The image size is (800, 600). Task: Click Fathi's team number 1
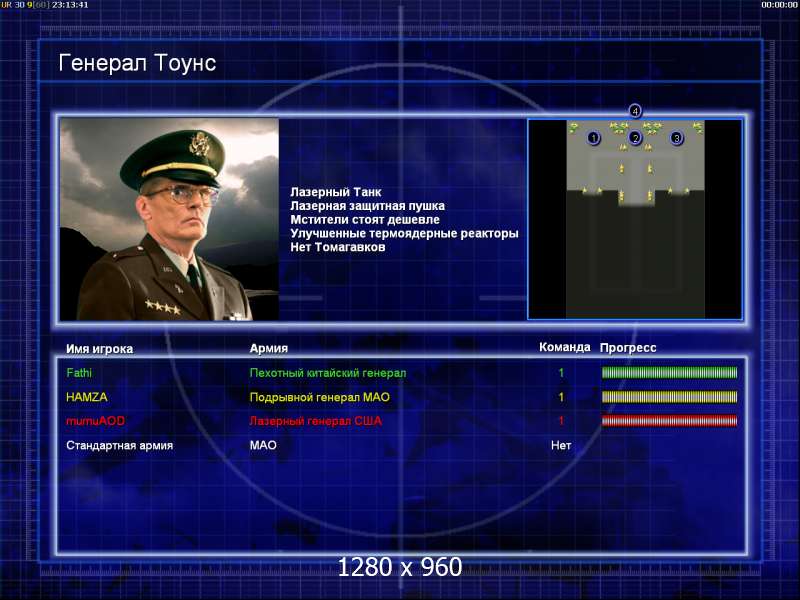[x=561, y=373]
